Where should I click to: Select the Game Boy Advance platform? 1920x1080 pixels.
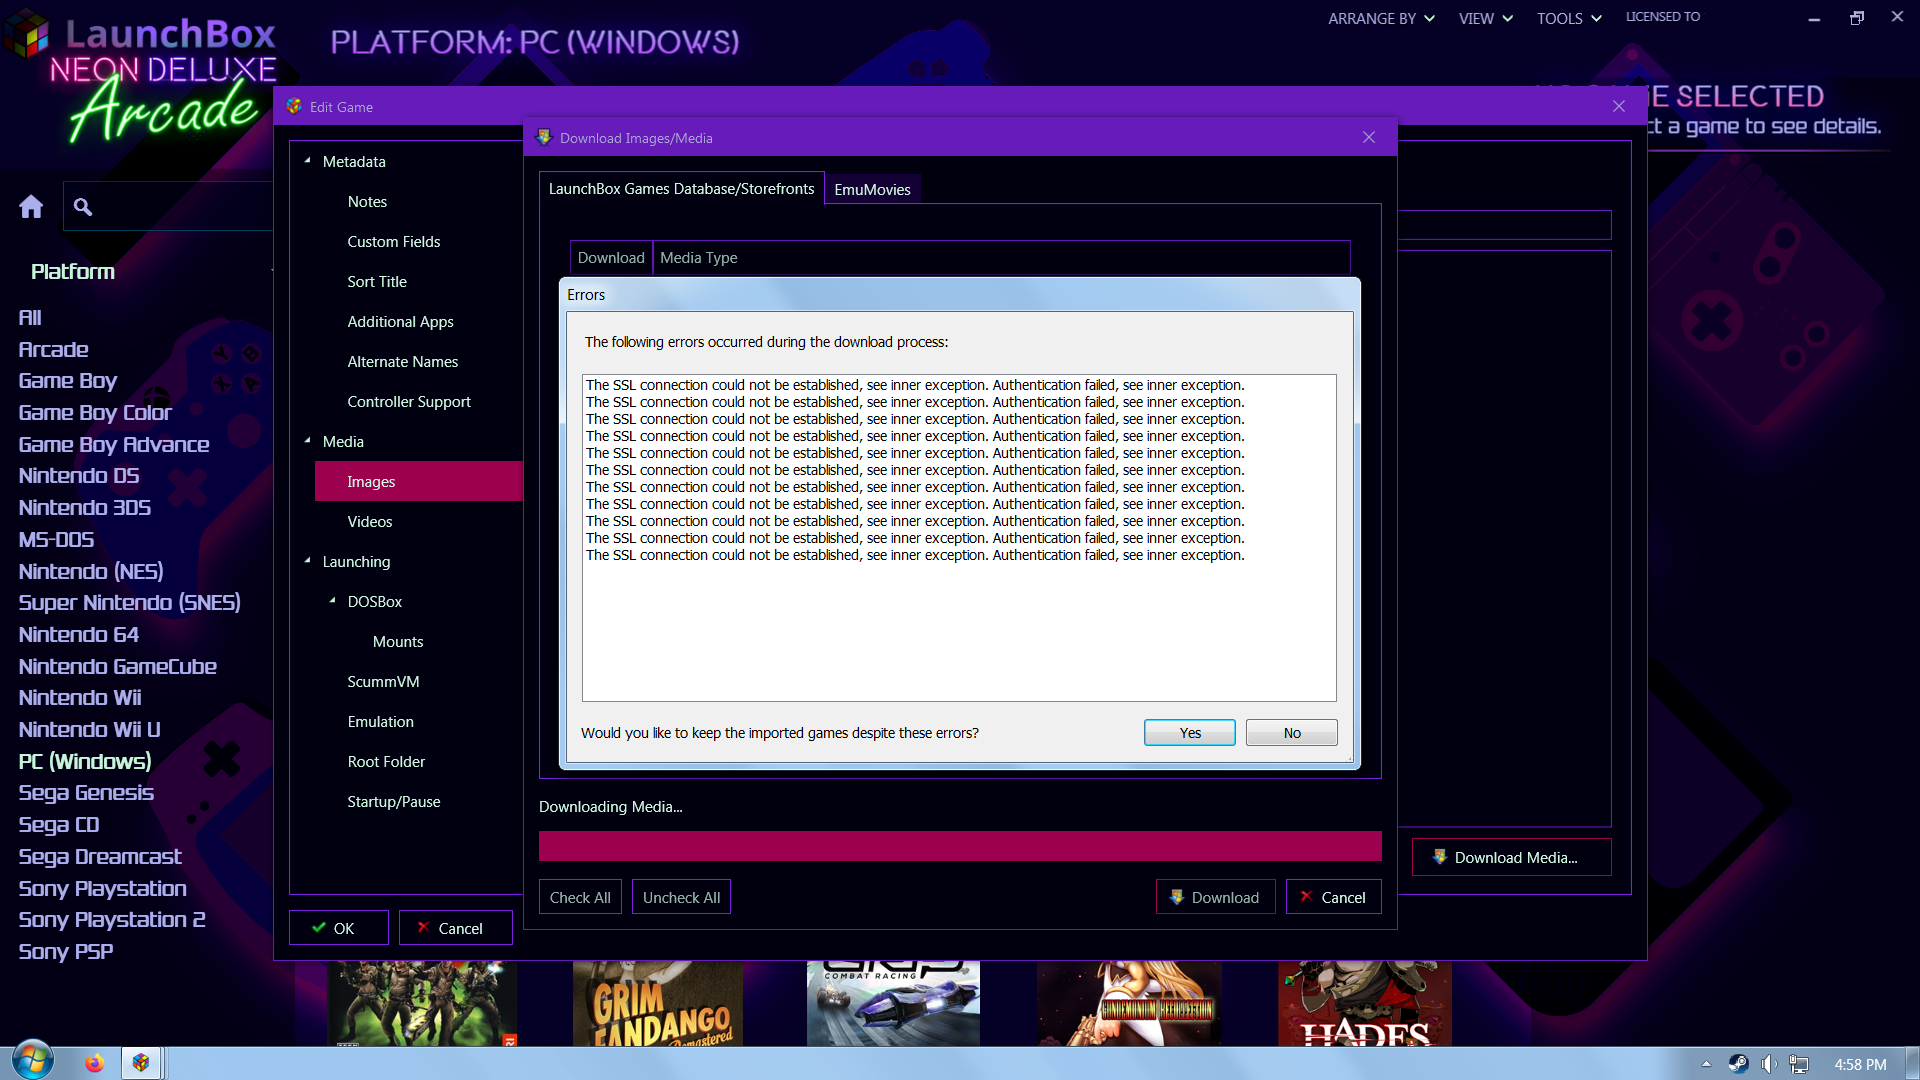(x=114, y=444)
